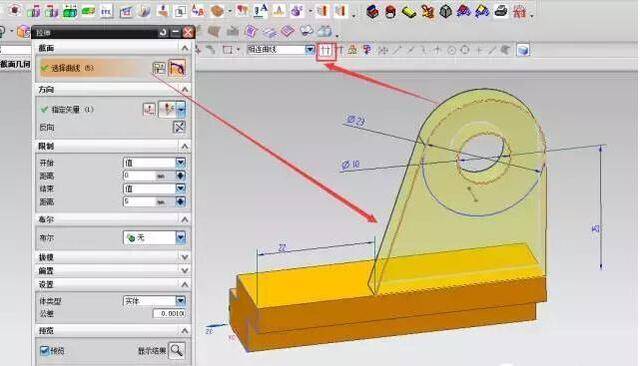Click the blue 'ITK' icon in the top toolbar
Screen dimensions: 640x366
click(x=106, y=11)
